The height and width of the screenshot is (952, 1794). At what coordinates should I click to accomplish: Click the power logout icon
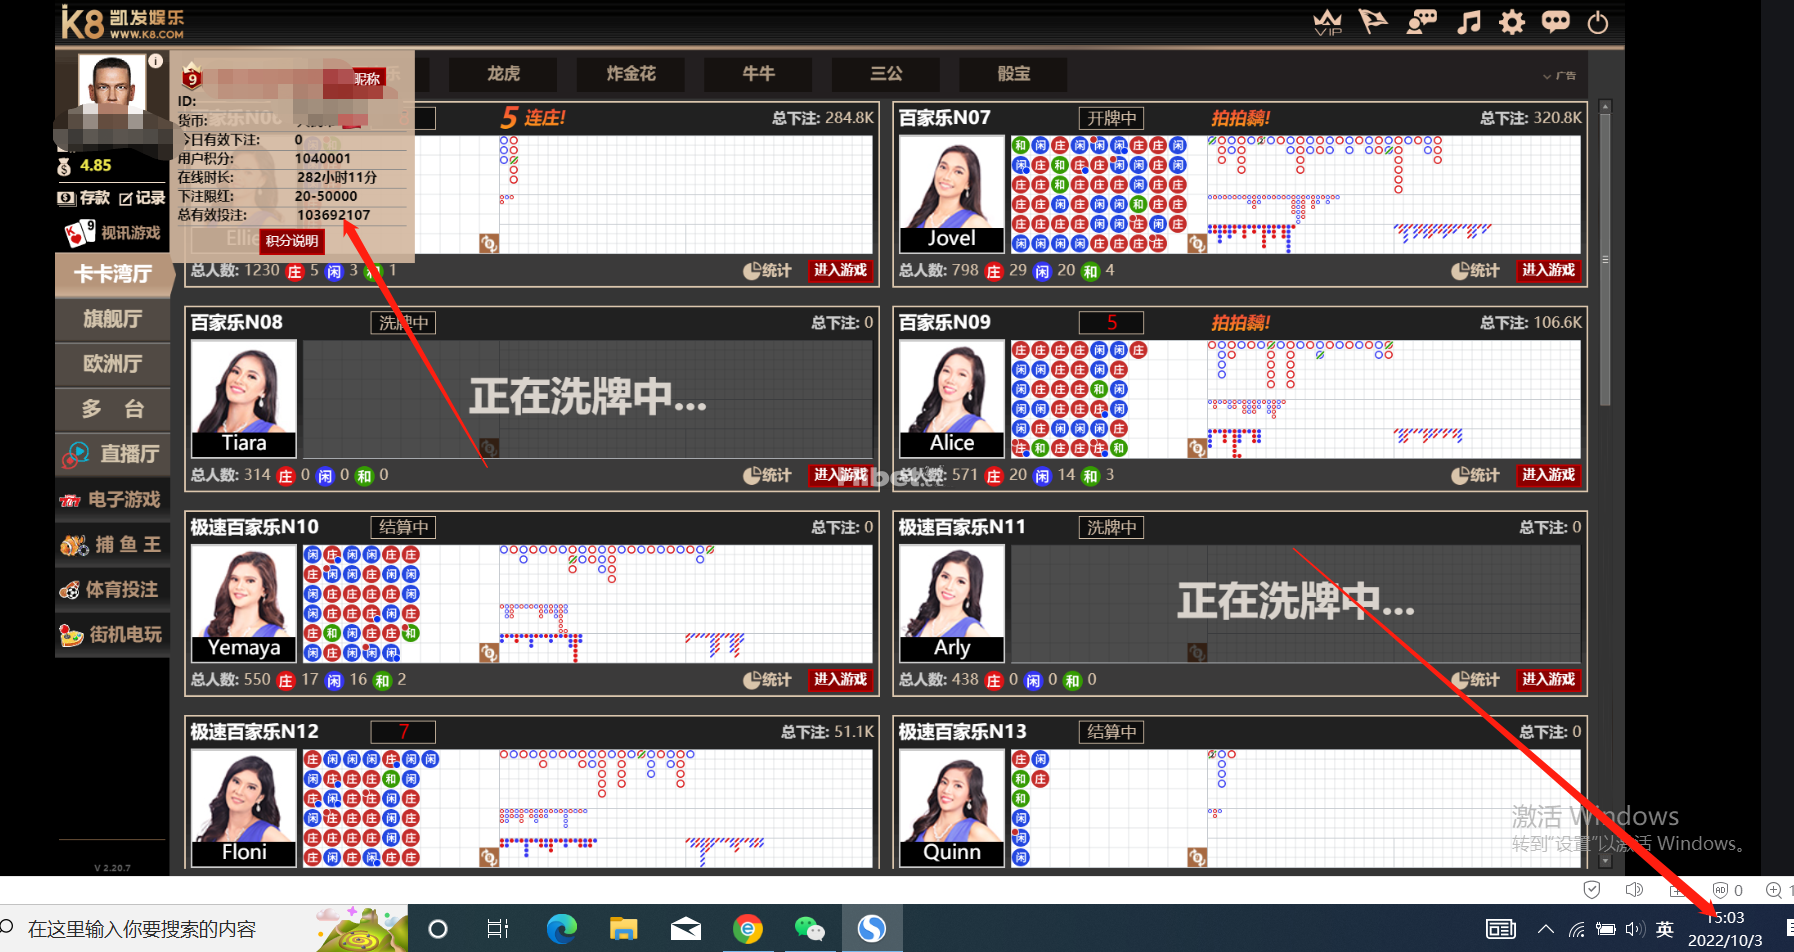click(x=1598, y=22)
